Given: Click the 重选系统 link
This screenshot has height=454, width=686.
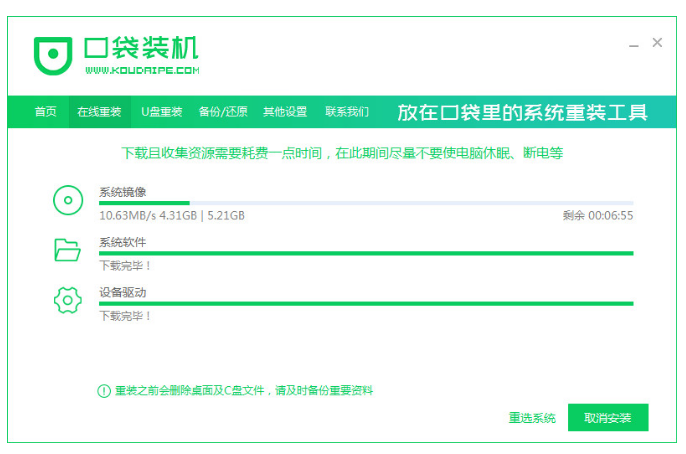Looking at the screenshot, I should [x=532, y=418].
